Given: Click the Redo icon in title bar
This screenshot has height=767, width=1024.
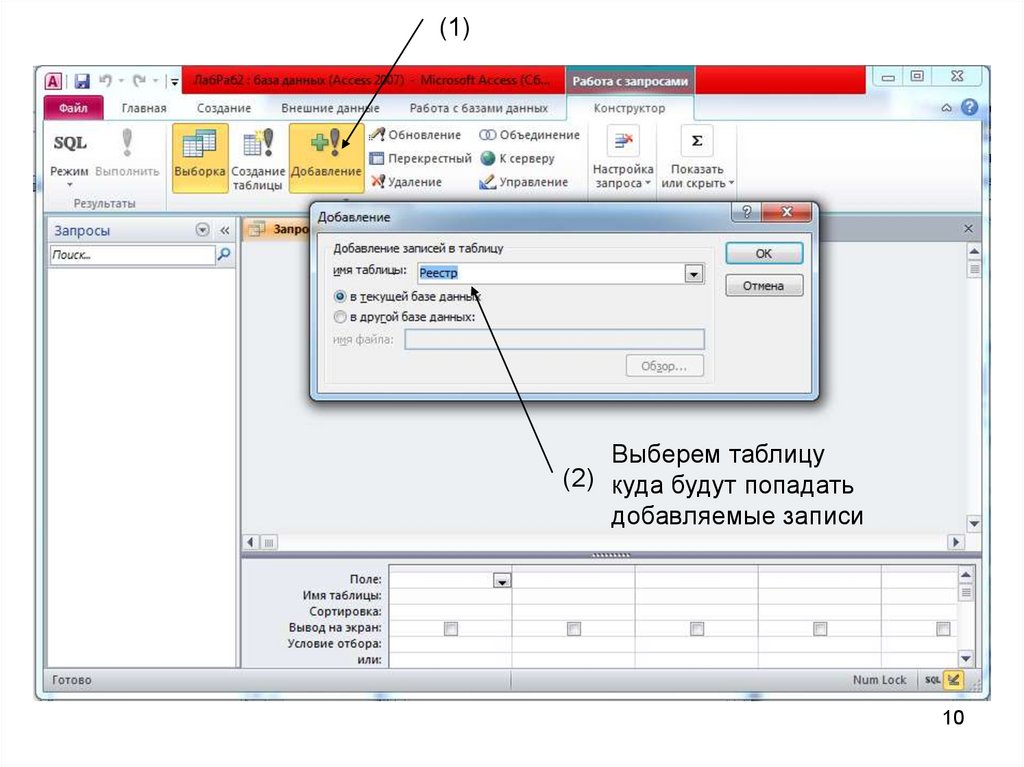Looking at the screenshot, I should pyautogui.click(x=139, y=80).
